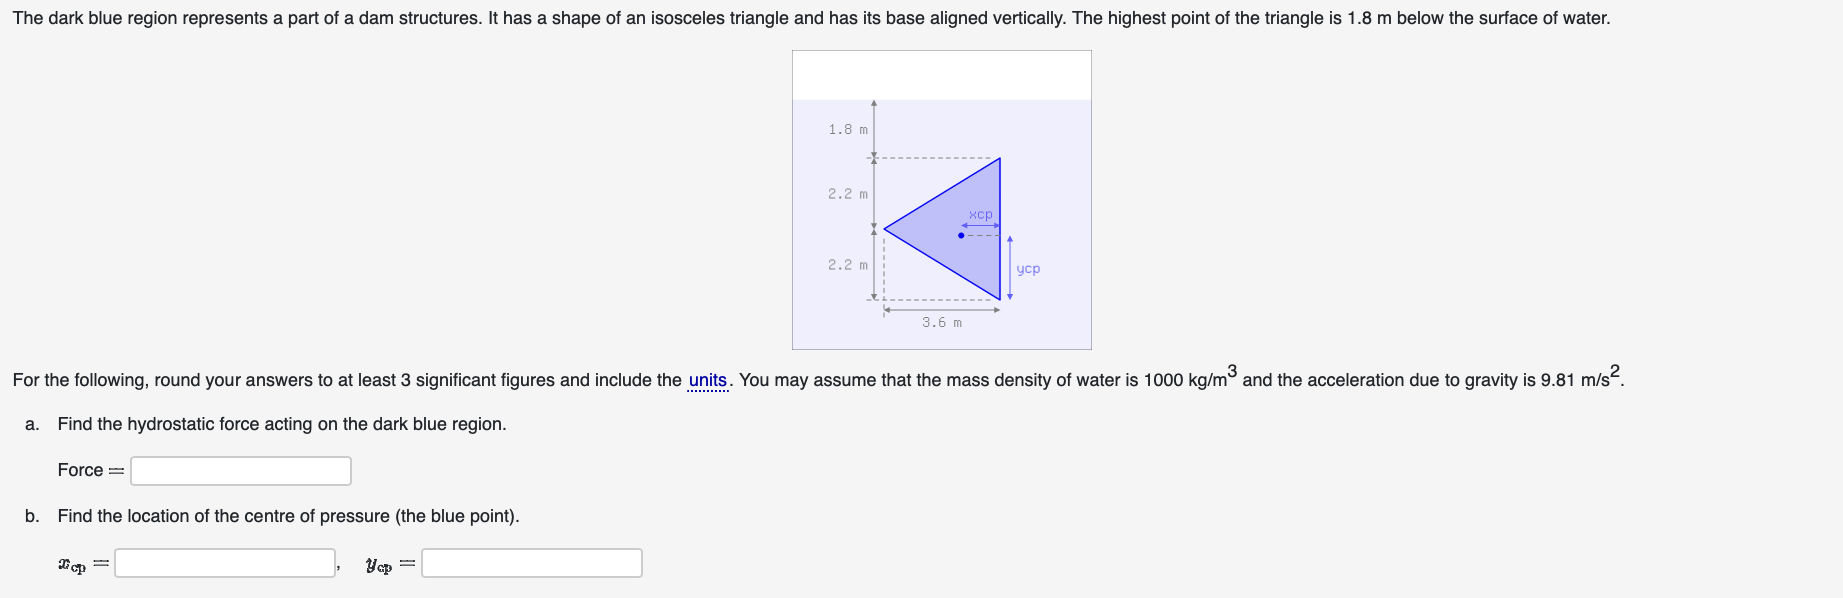Click the triangle apex point

pos(884,228)
